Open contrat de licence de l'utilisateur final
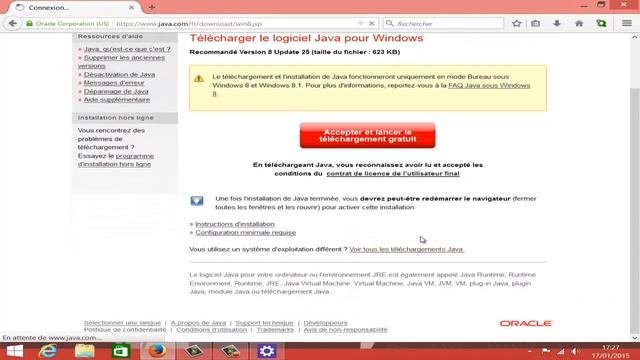 tap(393, 173)
